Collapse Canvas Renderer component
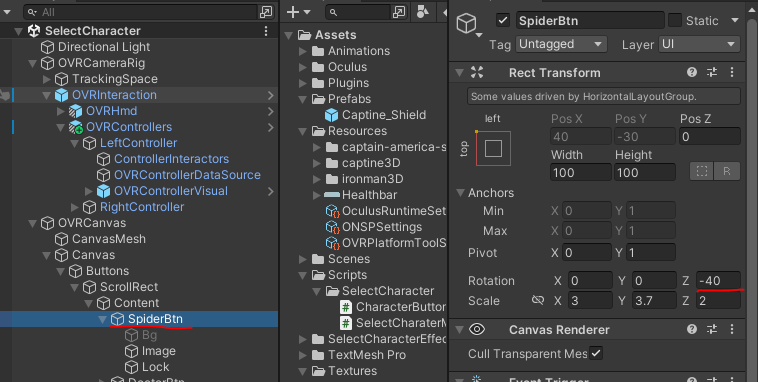 460,330
